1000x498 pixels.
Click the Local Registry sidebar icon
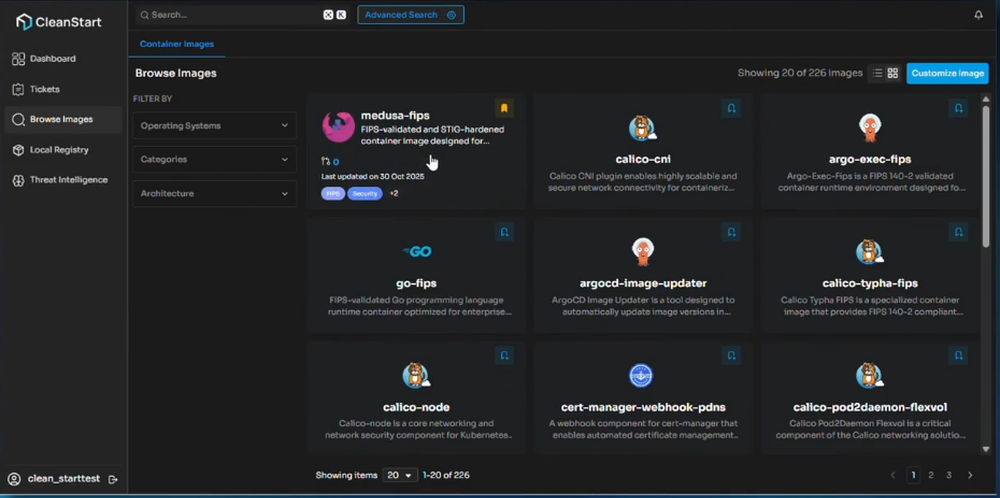pos(18,150)
